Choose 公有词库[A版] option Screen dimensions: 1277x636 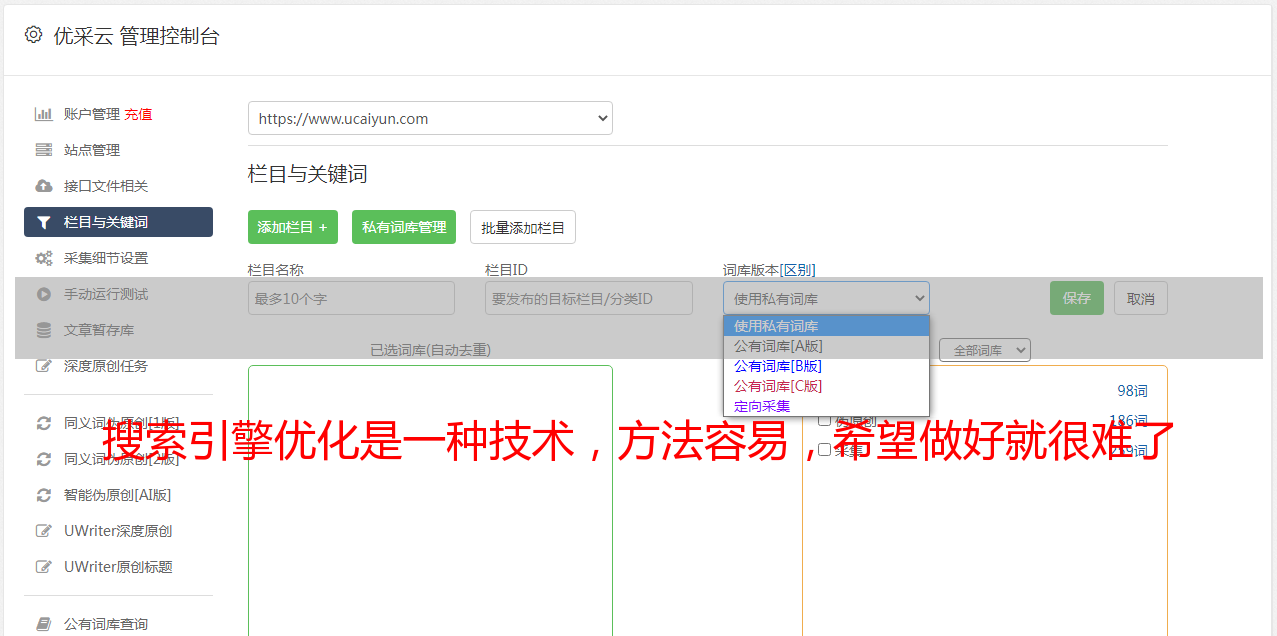pyautogui.click(x=826, y=346)
